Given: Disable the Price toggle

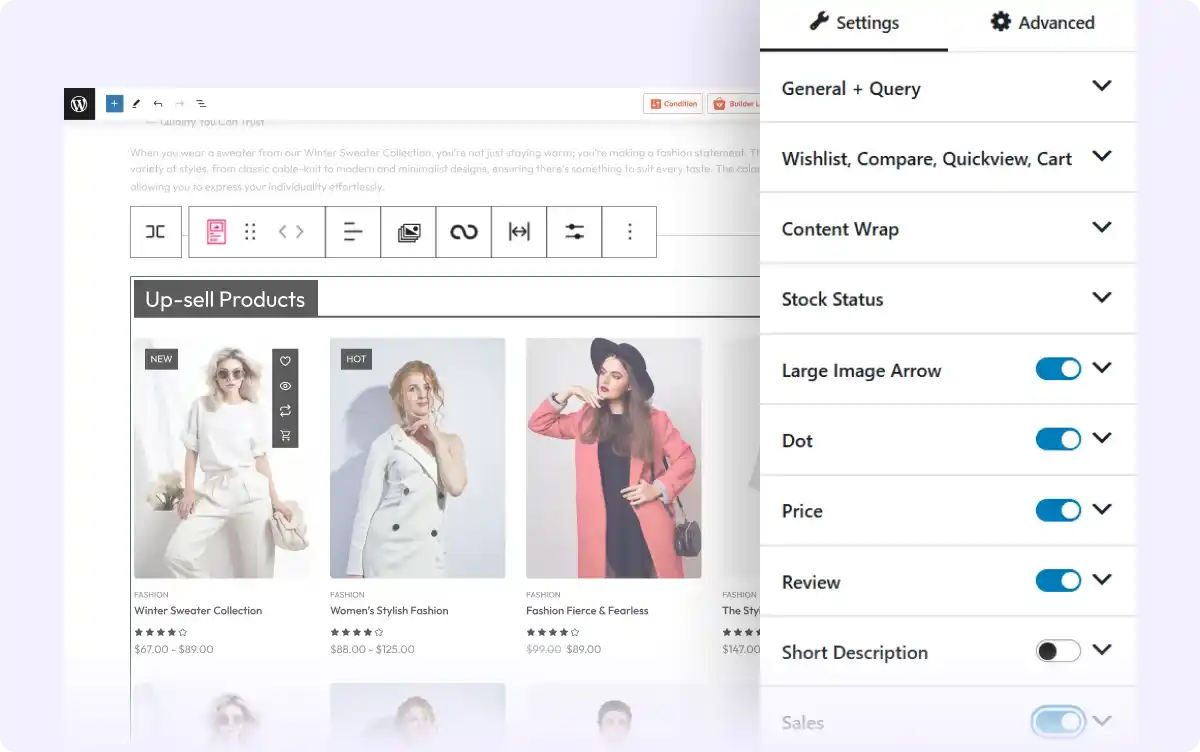Looking at the screenshot, I should (1058, 510).
